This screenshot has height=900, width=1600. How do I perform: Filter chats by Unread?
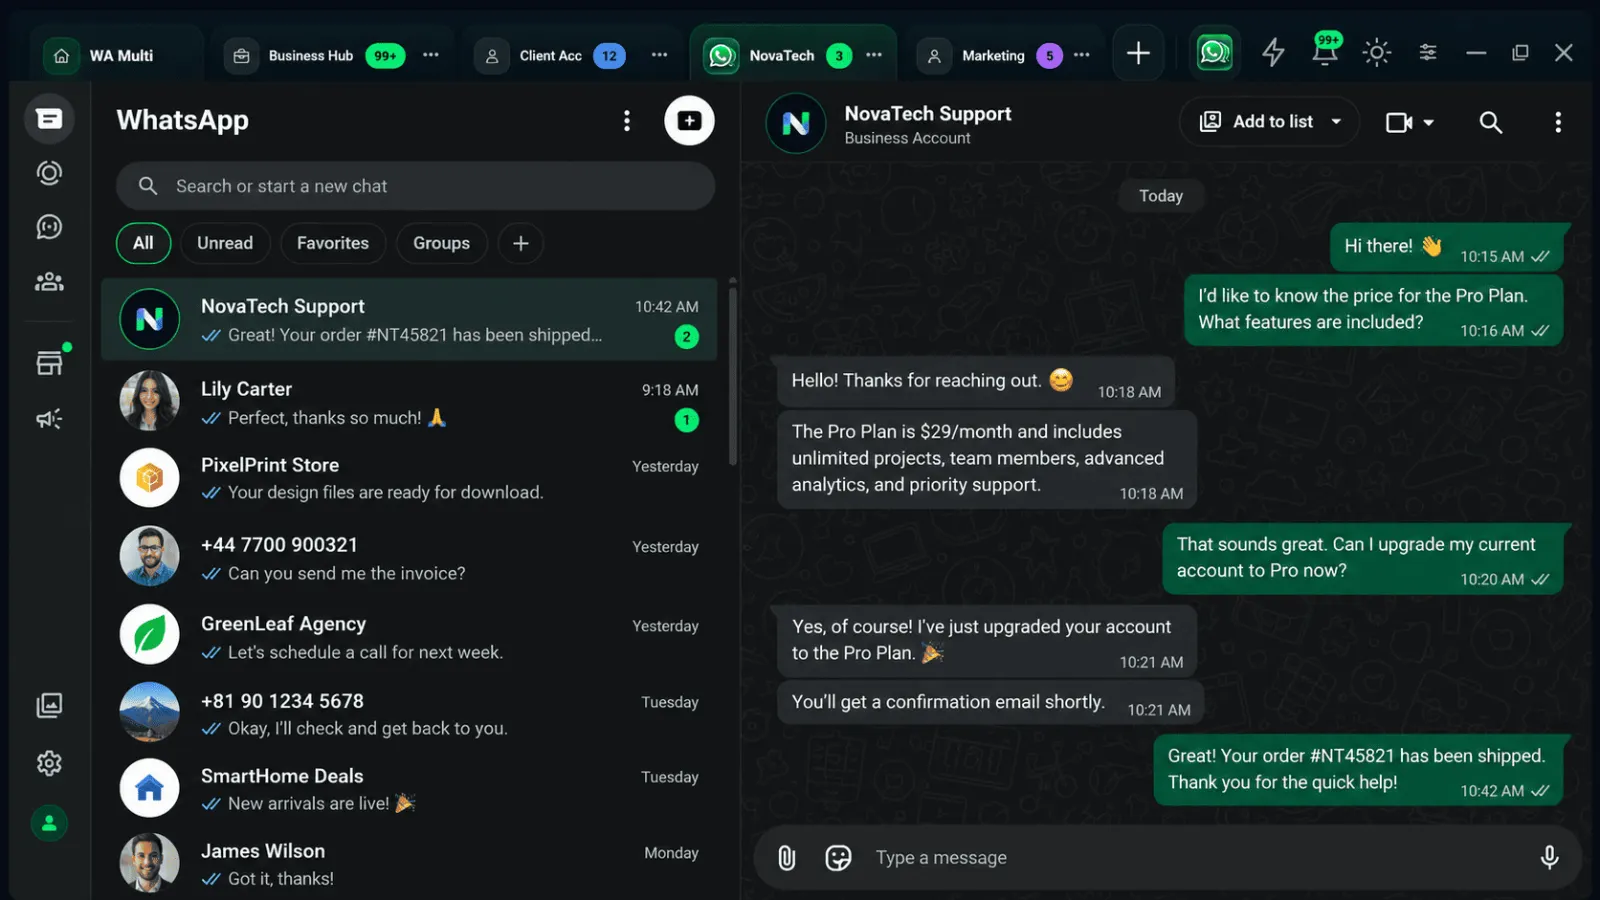tap(225, 243)
